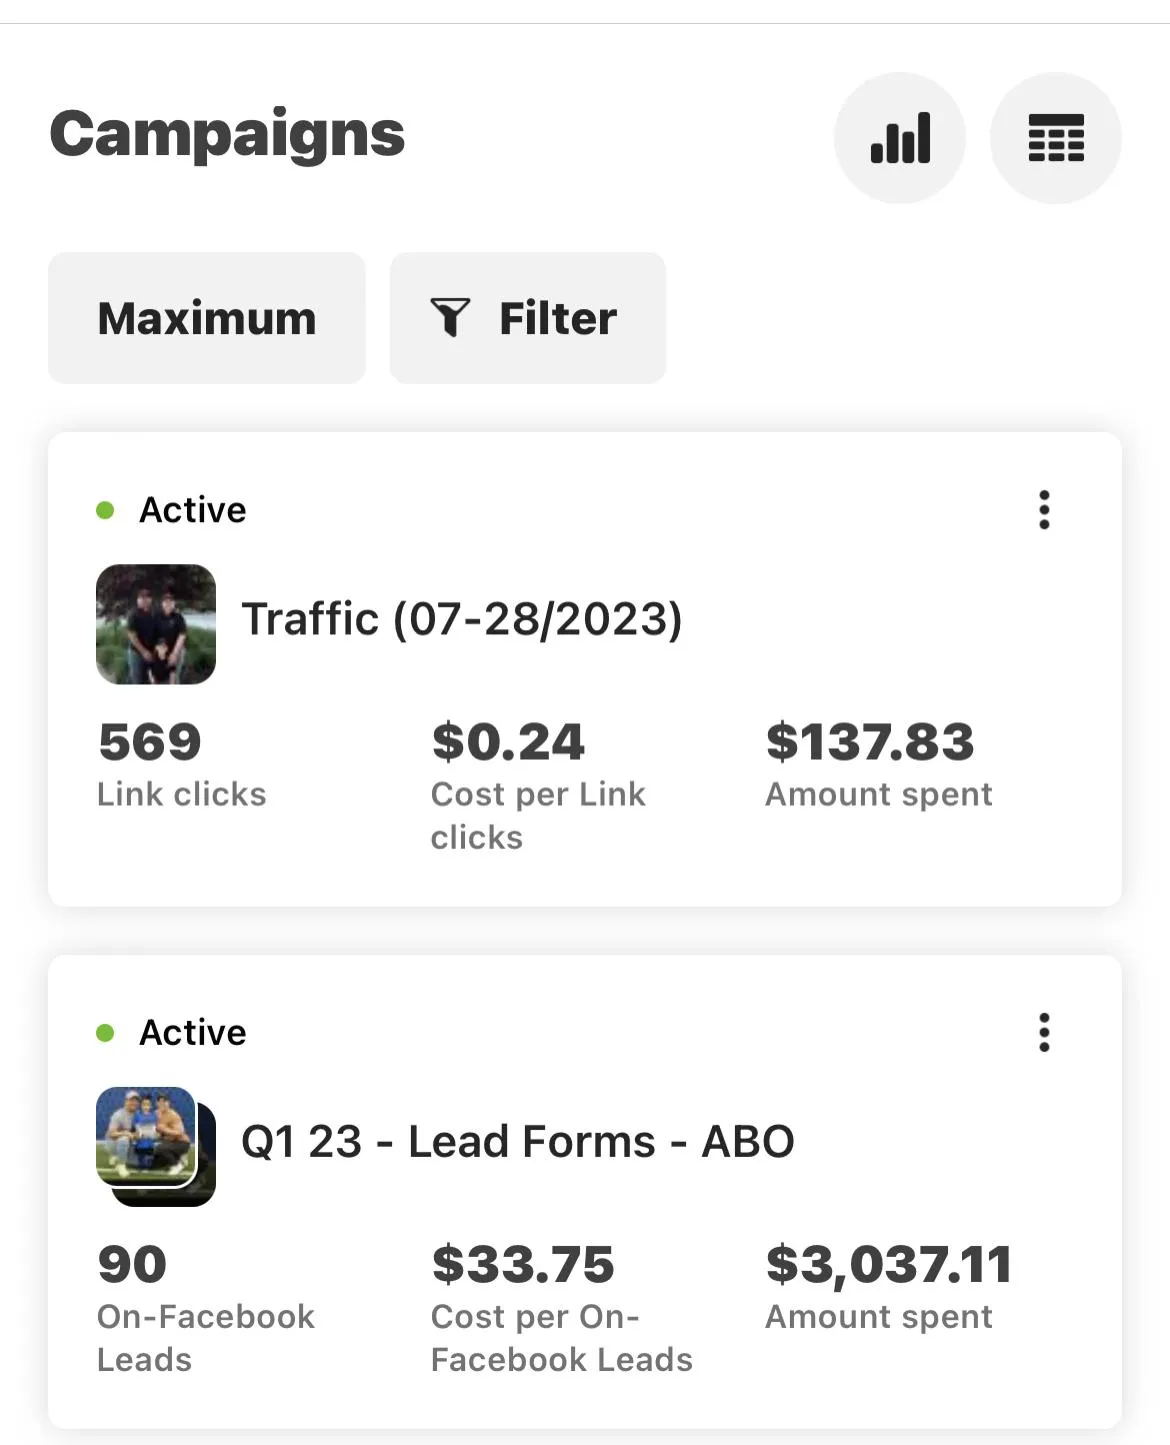Select the 90 On-Facebook Leads metric
1170x1445 pixels.
click(132, 1265)
